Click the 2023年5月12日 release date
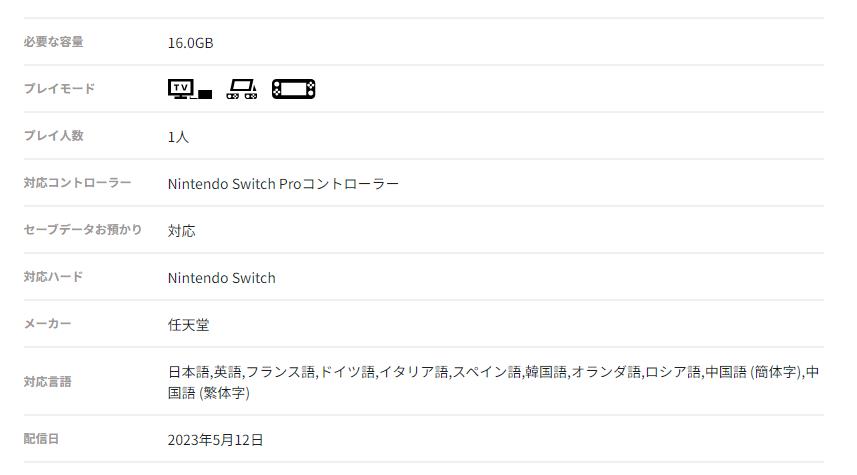 pyautogui.click(x=215, y=439)
